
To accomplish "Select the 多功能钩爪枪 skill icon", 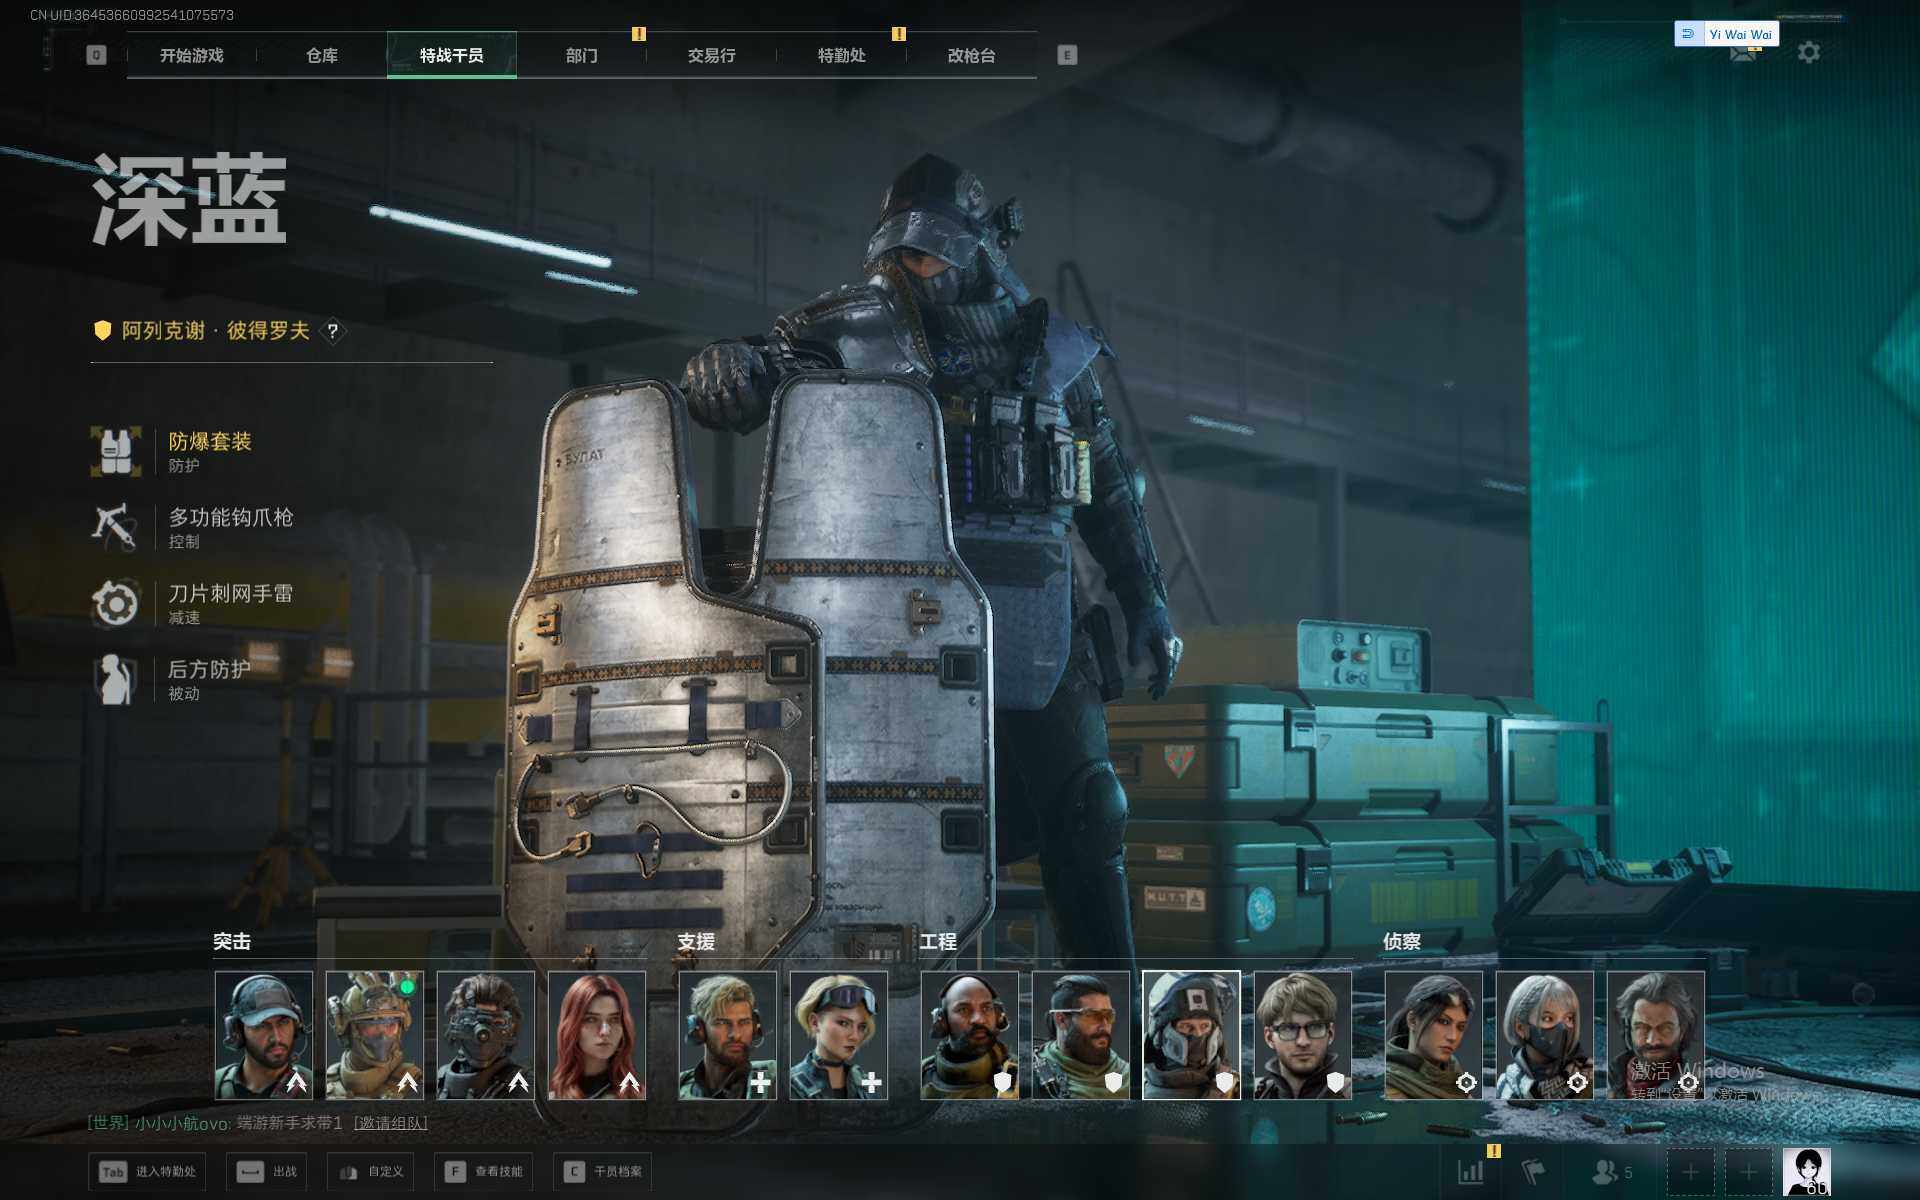I will tap(114, 527).
